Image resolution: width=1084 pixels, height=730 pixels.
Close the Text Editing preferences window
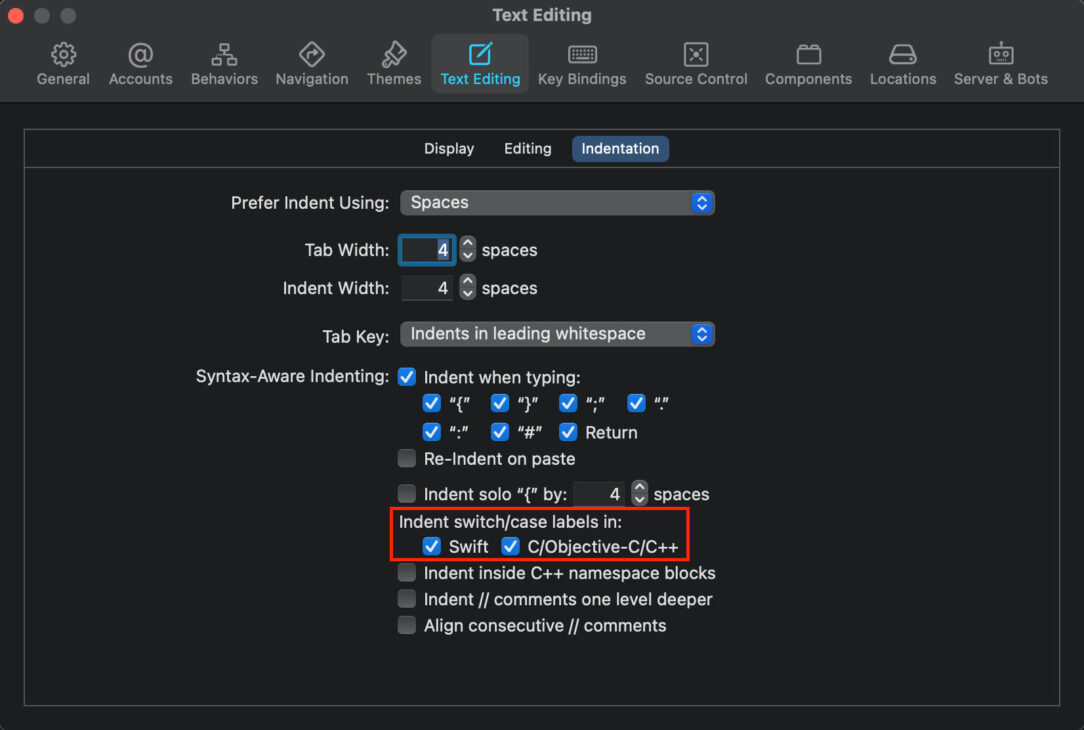pos(15,15)
